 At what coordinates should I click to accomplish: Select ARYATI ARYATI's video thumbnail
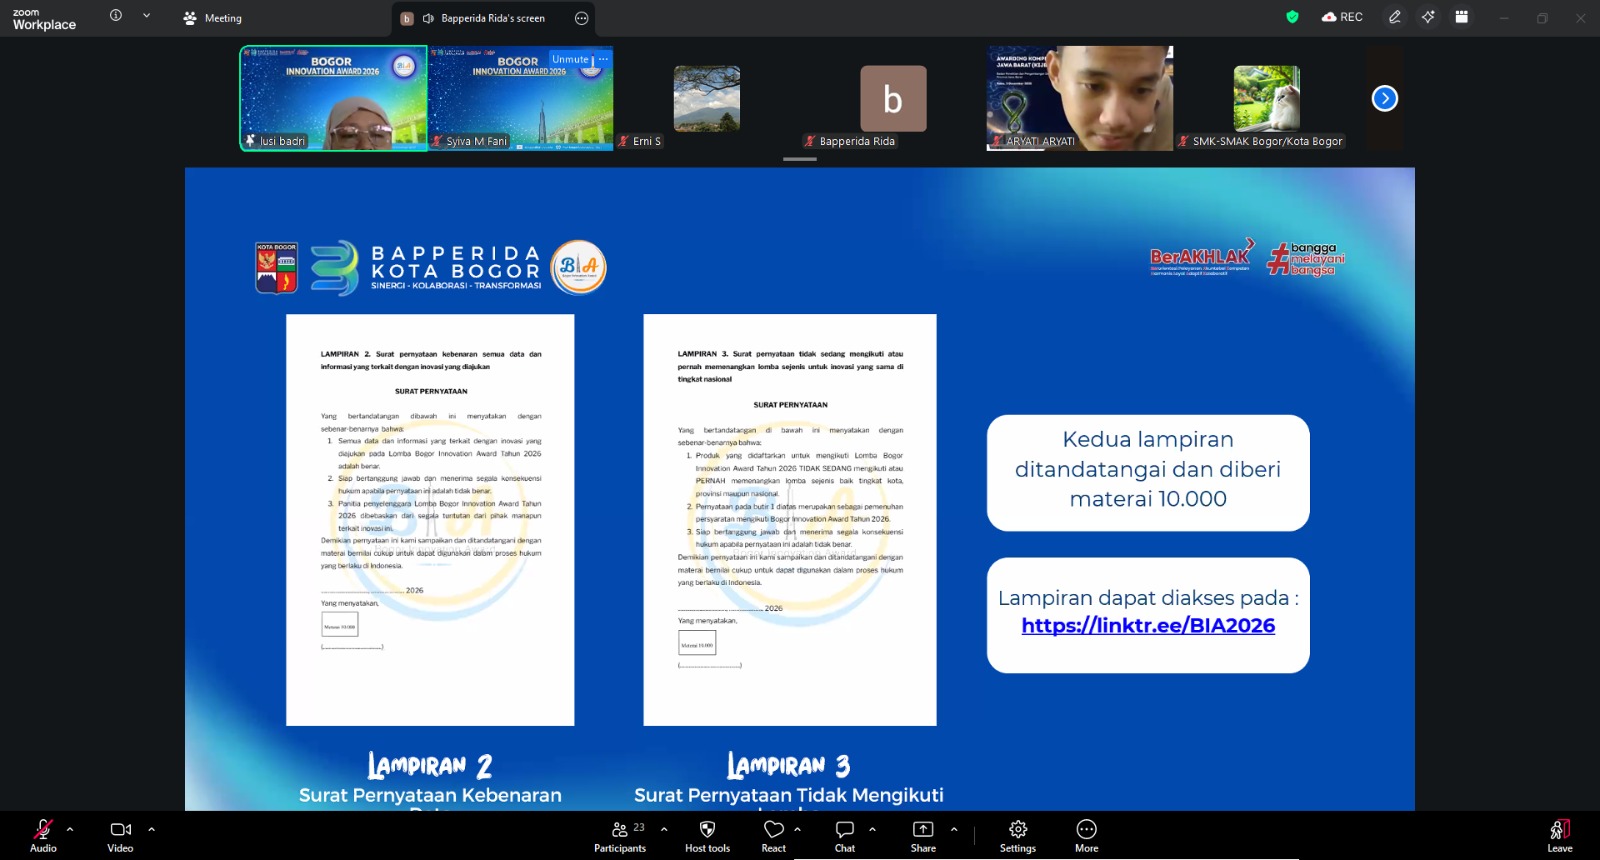tap(1080, 98)
